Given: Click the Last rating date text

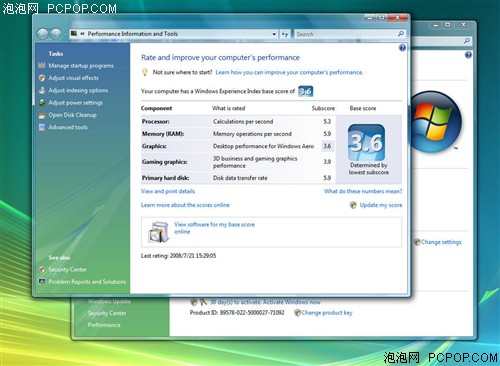Looking at the screenshot, I should point(178,256).
